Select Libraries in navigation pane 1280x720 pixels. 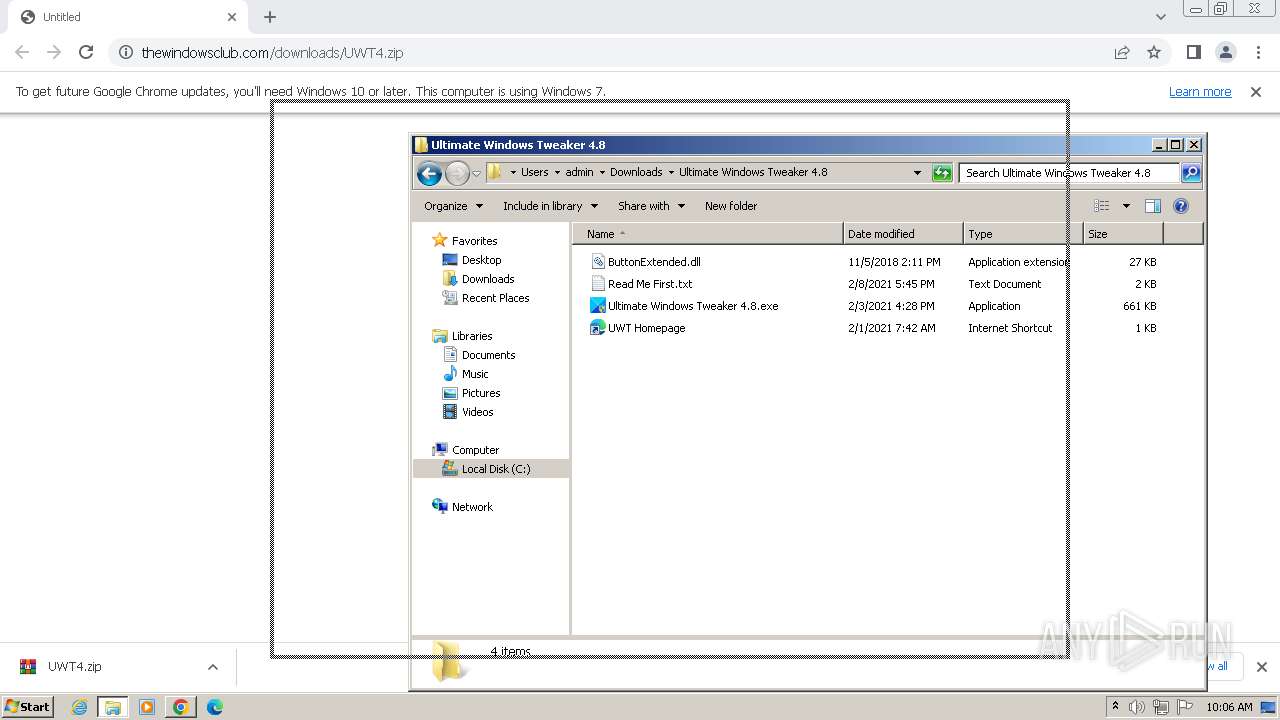pos(471,336)
